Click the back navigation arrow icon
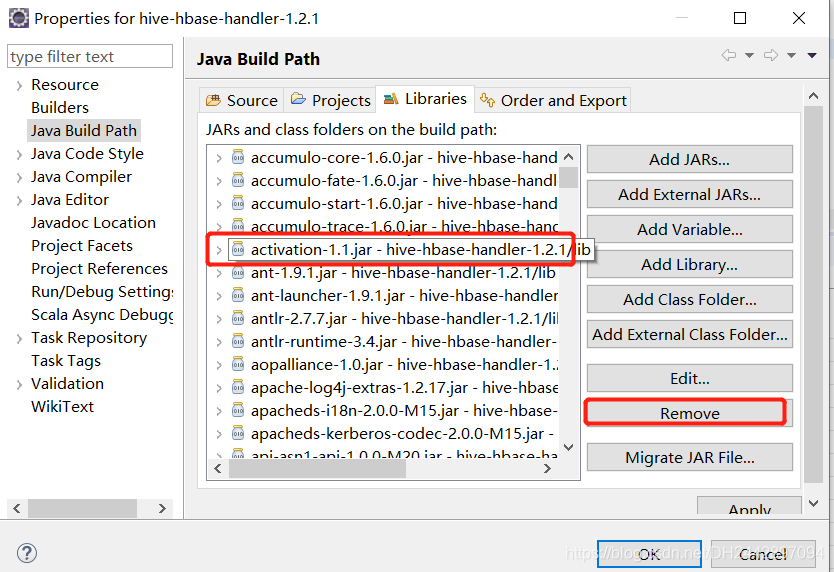The width and height of the screenshot is (834, 572). tap(729, 55)
